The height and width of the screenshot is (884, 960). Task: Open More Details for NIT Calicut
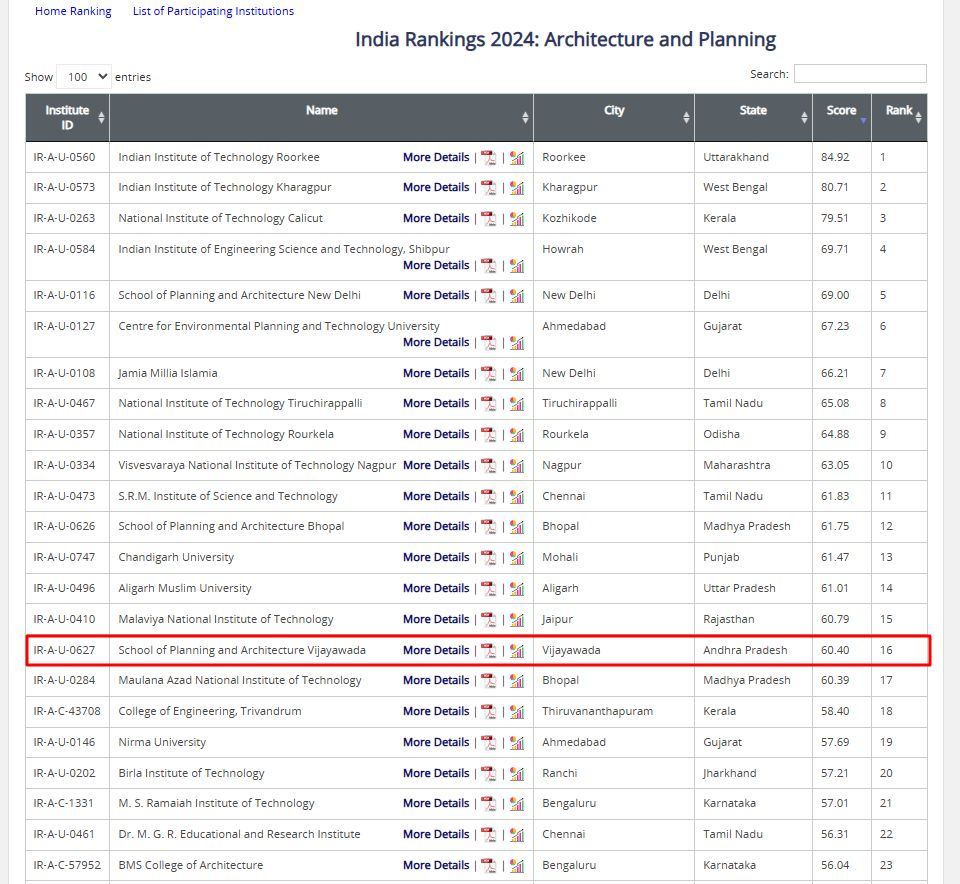tap(436, 218)
